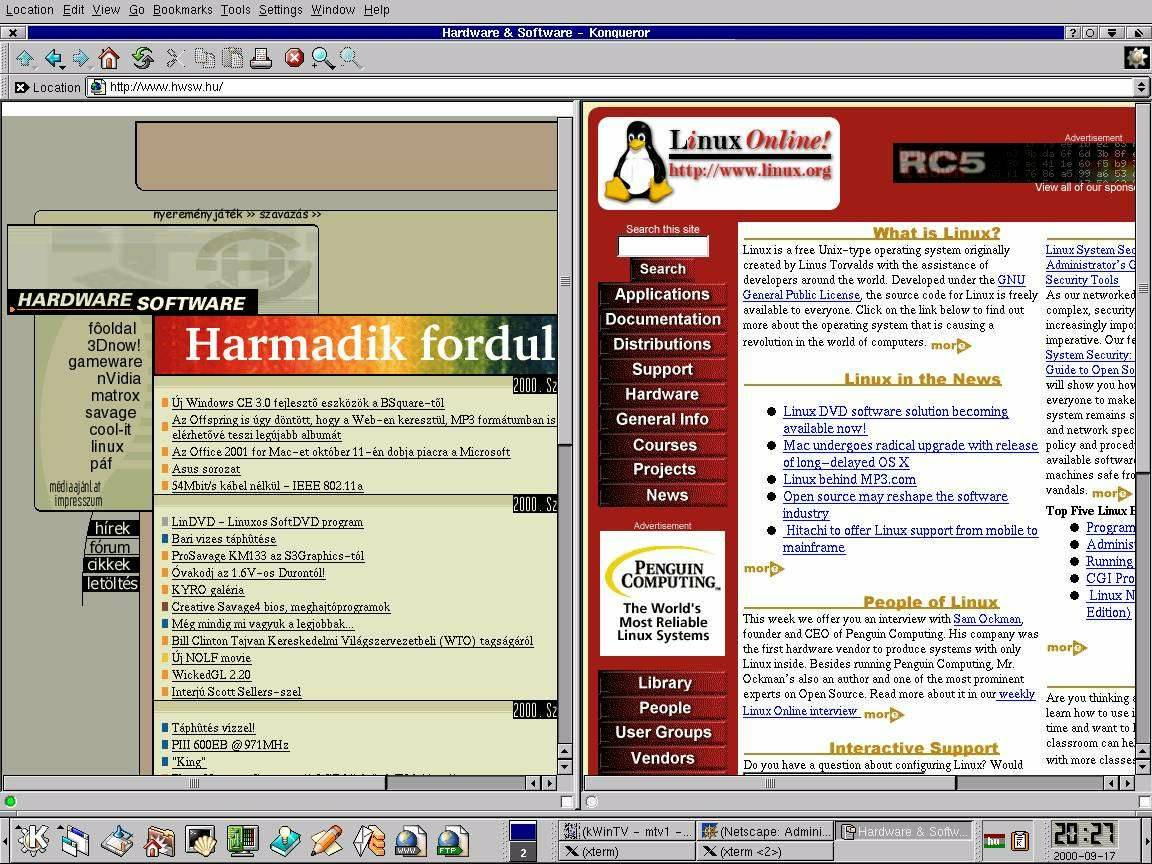Launch the home folder icon in the panel
The image size is (1152, 864).
click(x=159, y=840)
